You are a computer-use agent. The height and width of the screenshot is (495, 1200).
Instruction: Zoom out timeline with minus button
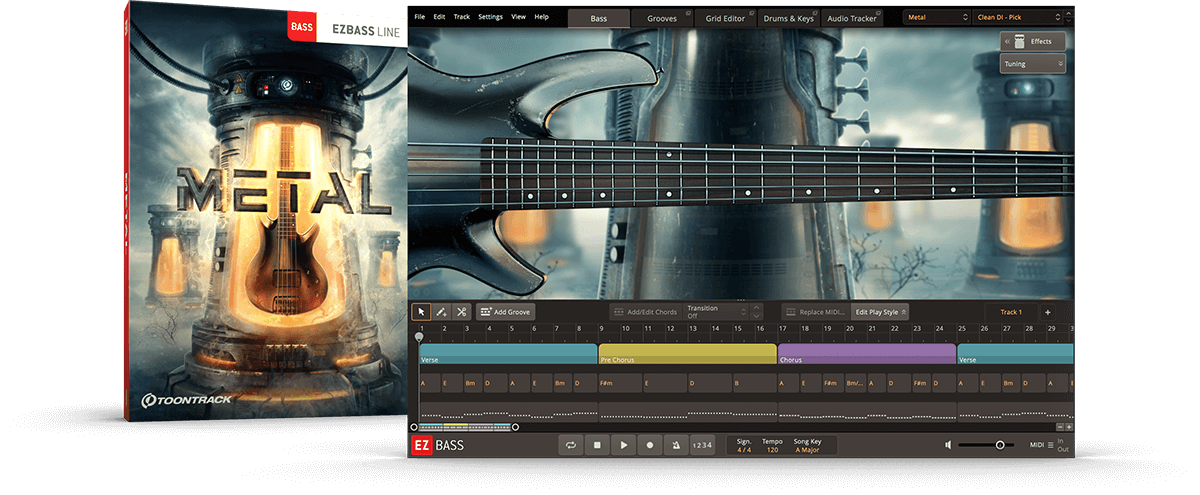1058,427
